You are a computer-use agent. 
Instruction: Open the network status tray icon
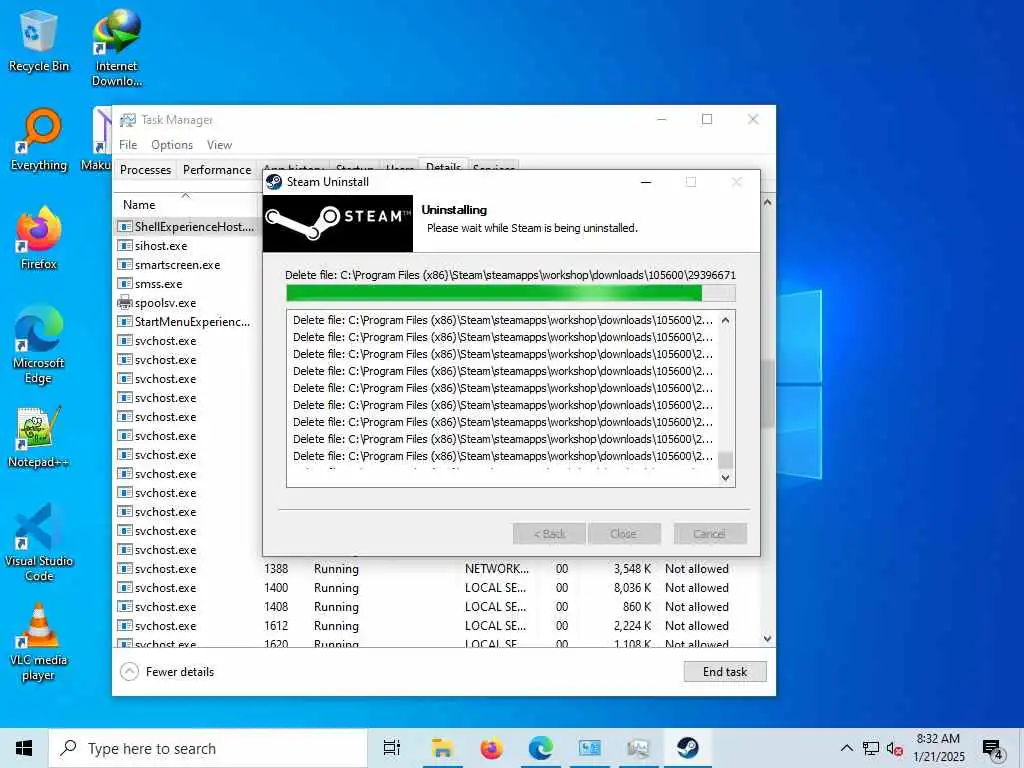click(x=871, y=748)
